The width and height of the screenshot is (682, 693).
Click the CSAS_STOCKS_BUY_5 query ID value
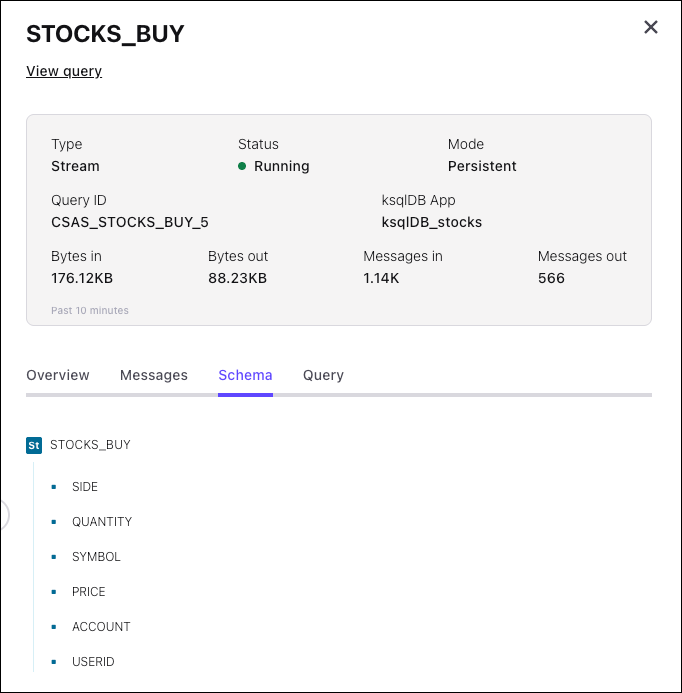130,222
